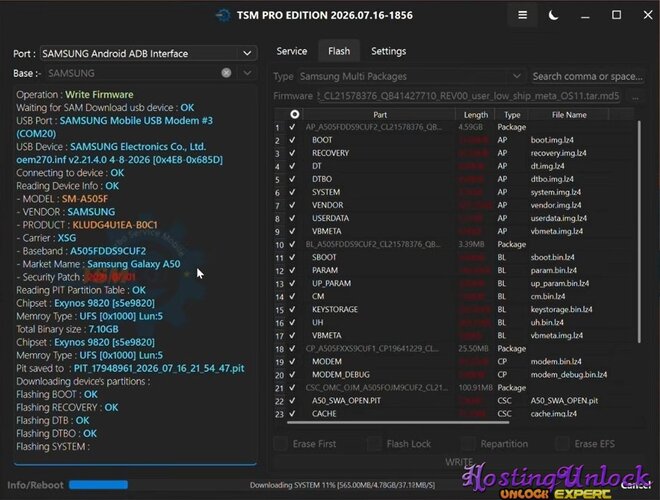This screenshot has height=500, width=660.
Task: Click the keystorage.bin.lz4 file name
Action: tap(561, 309)
